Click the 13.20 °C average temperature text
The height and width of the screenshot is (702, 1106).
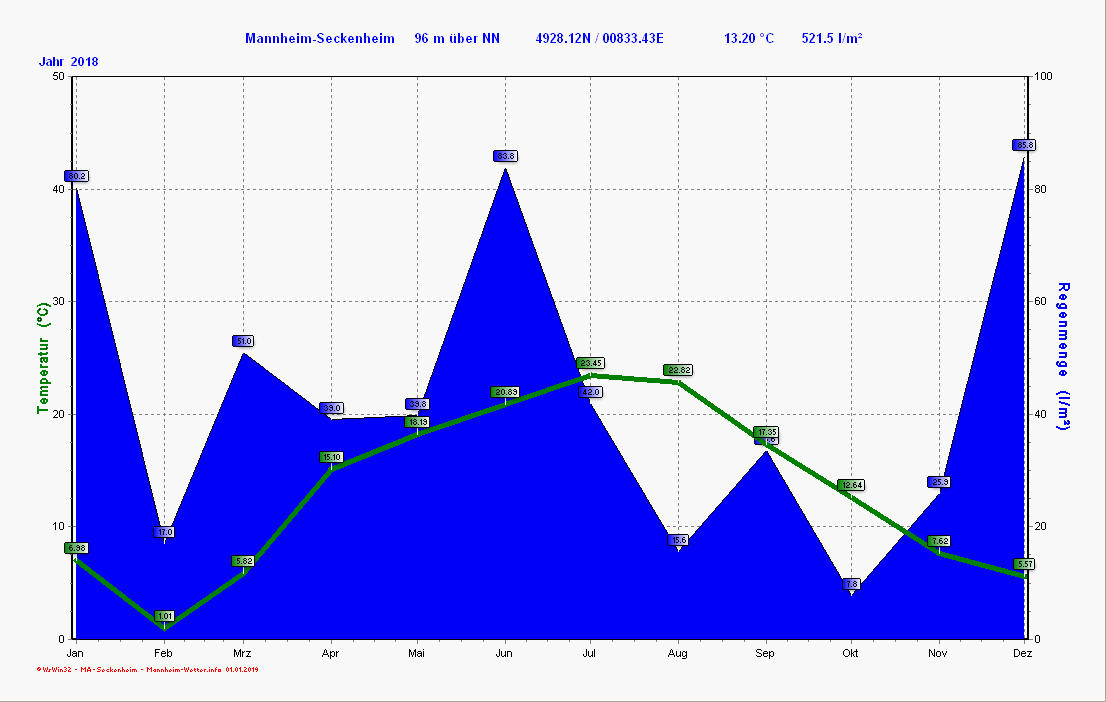pyautogui.click(x=749, y=38)
